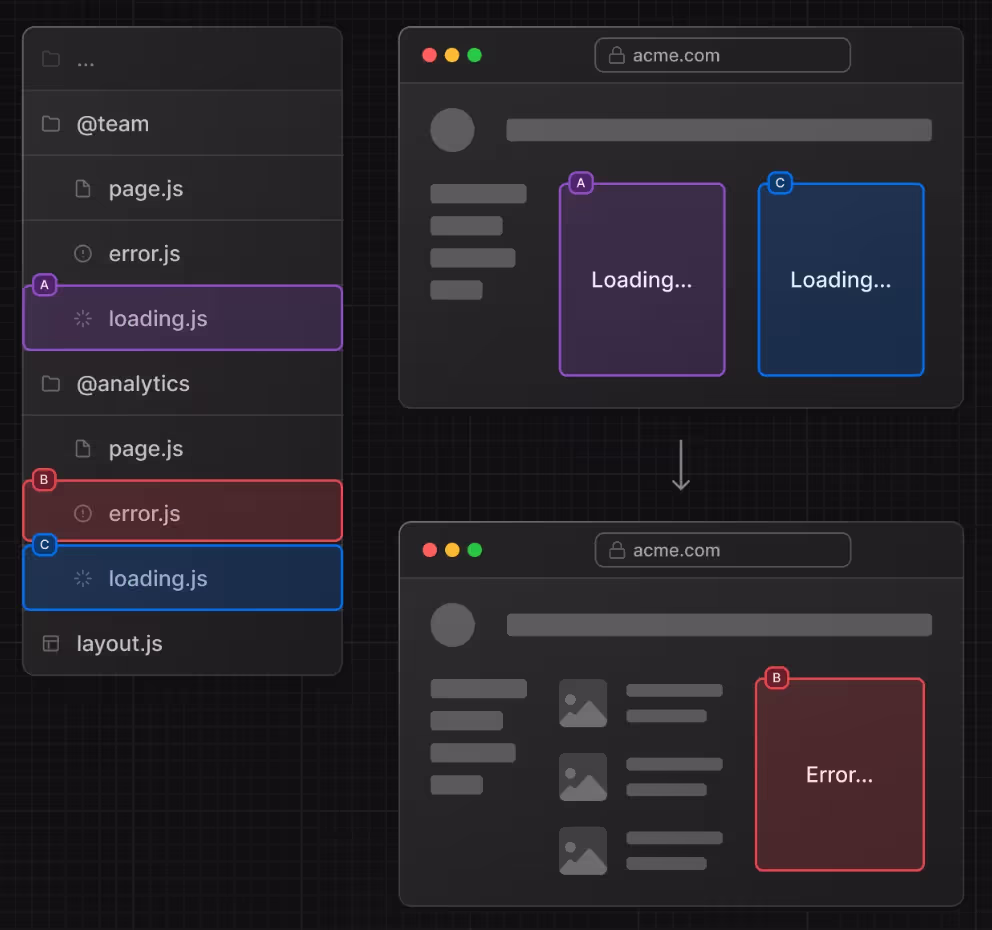This screenshot has width=992, height=930.
Task: Click the green maximize dot in top browser
Action: [474, 55]
